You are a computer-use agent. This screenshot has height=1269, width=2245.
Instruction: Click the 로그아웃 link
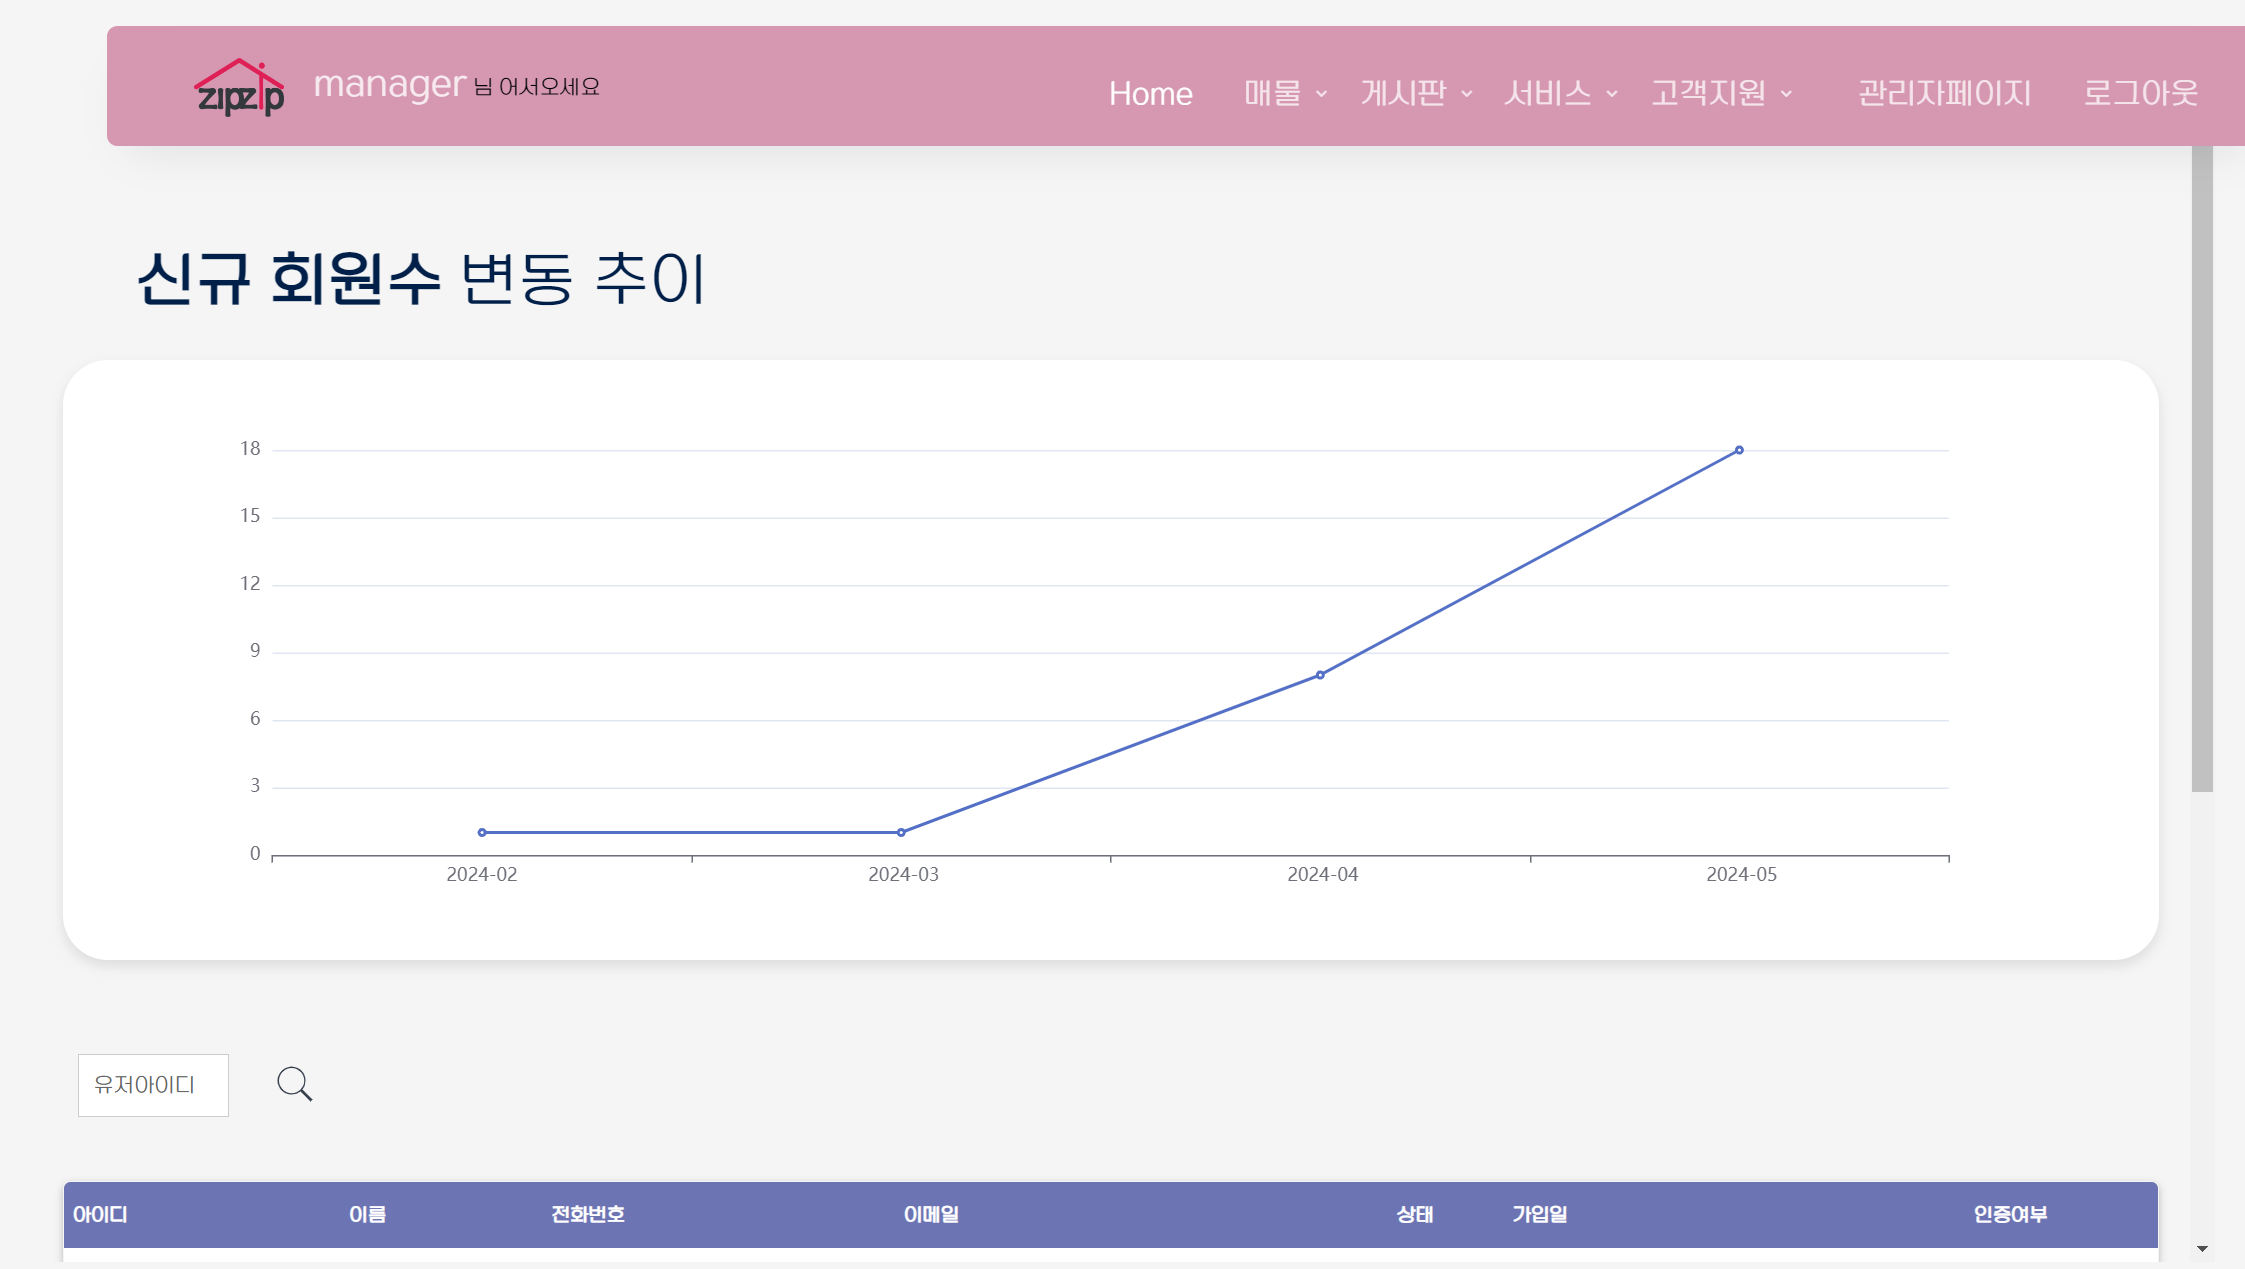tap(2140, 94)
